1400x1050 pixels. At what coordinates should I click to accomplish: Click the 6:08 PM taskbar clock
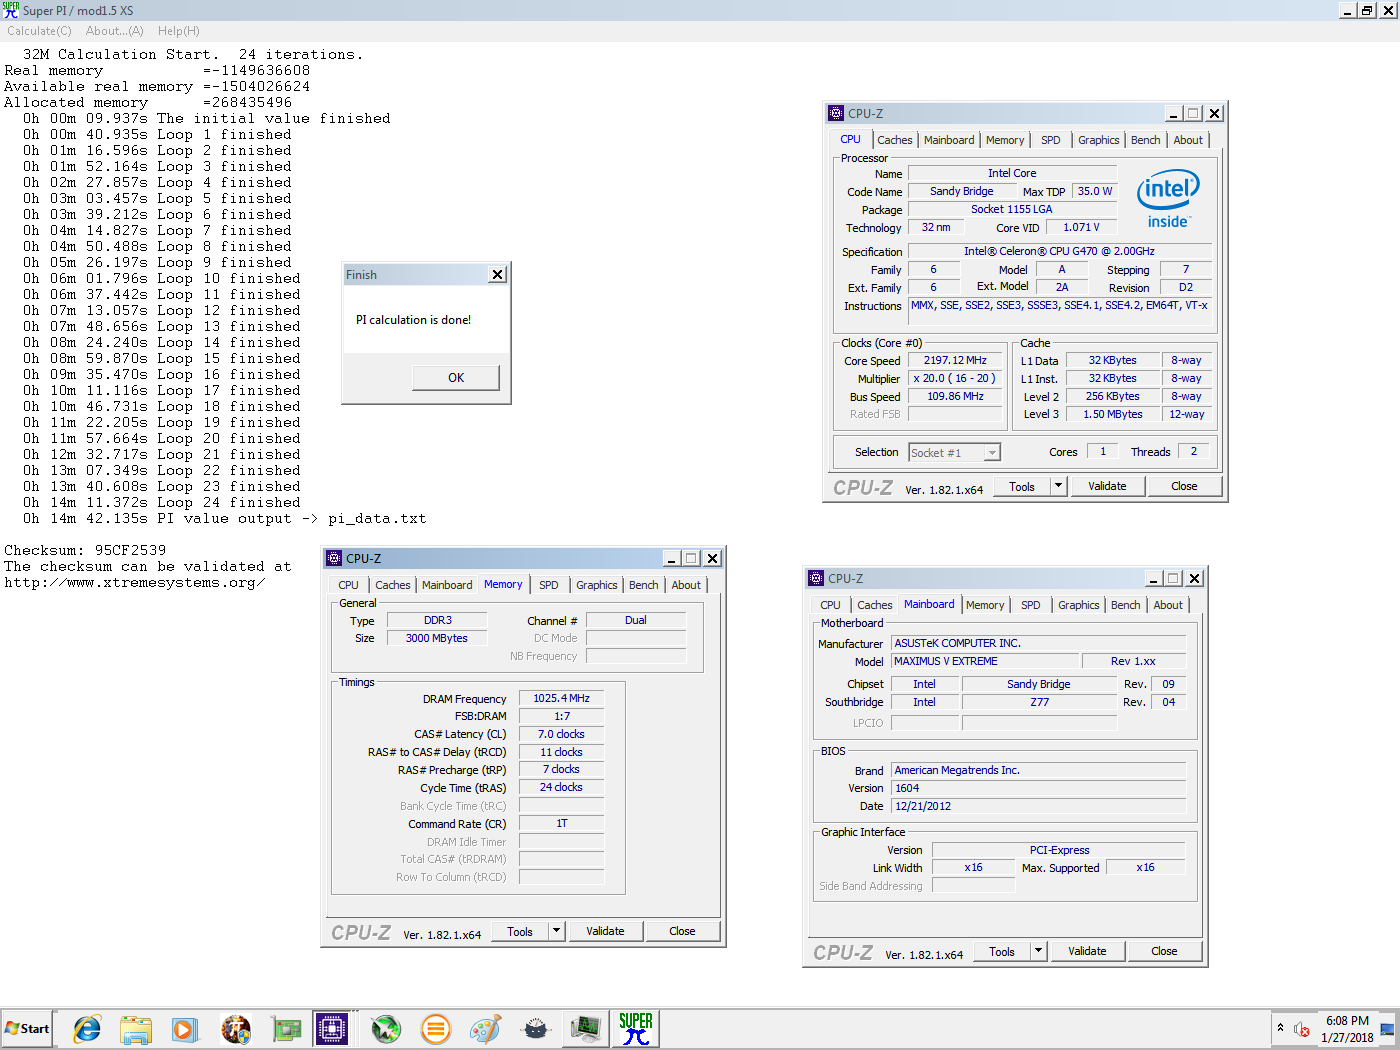click(x=1347, y=1029)
